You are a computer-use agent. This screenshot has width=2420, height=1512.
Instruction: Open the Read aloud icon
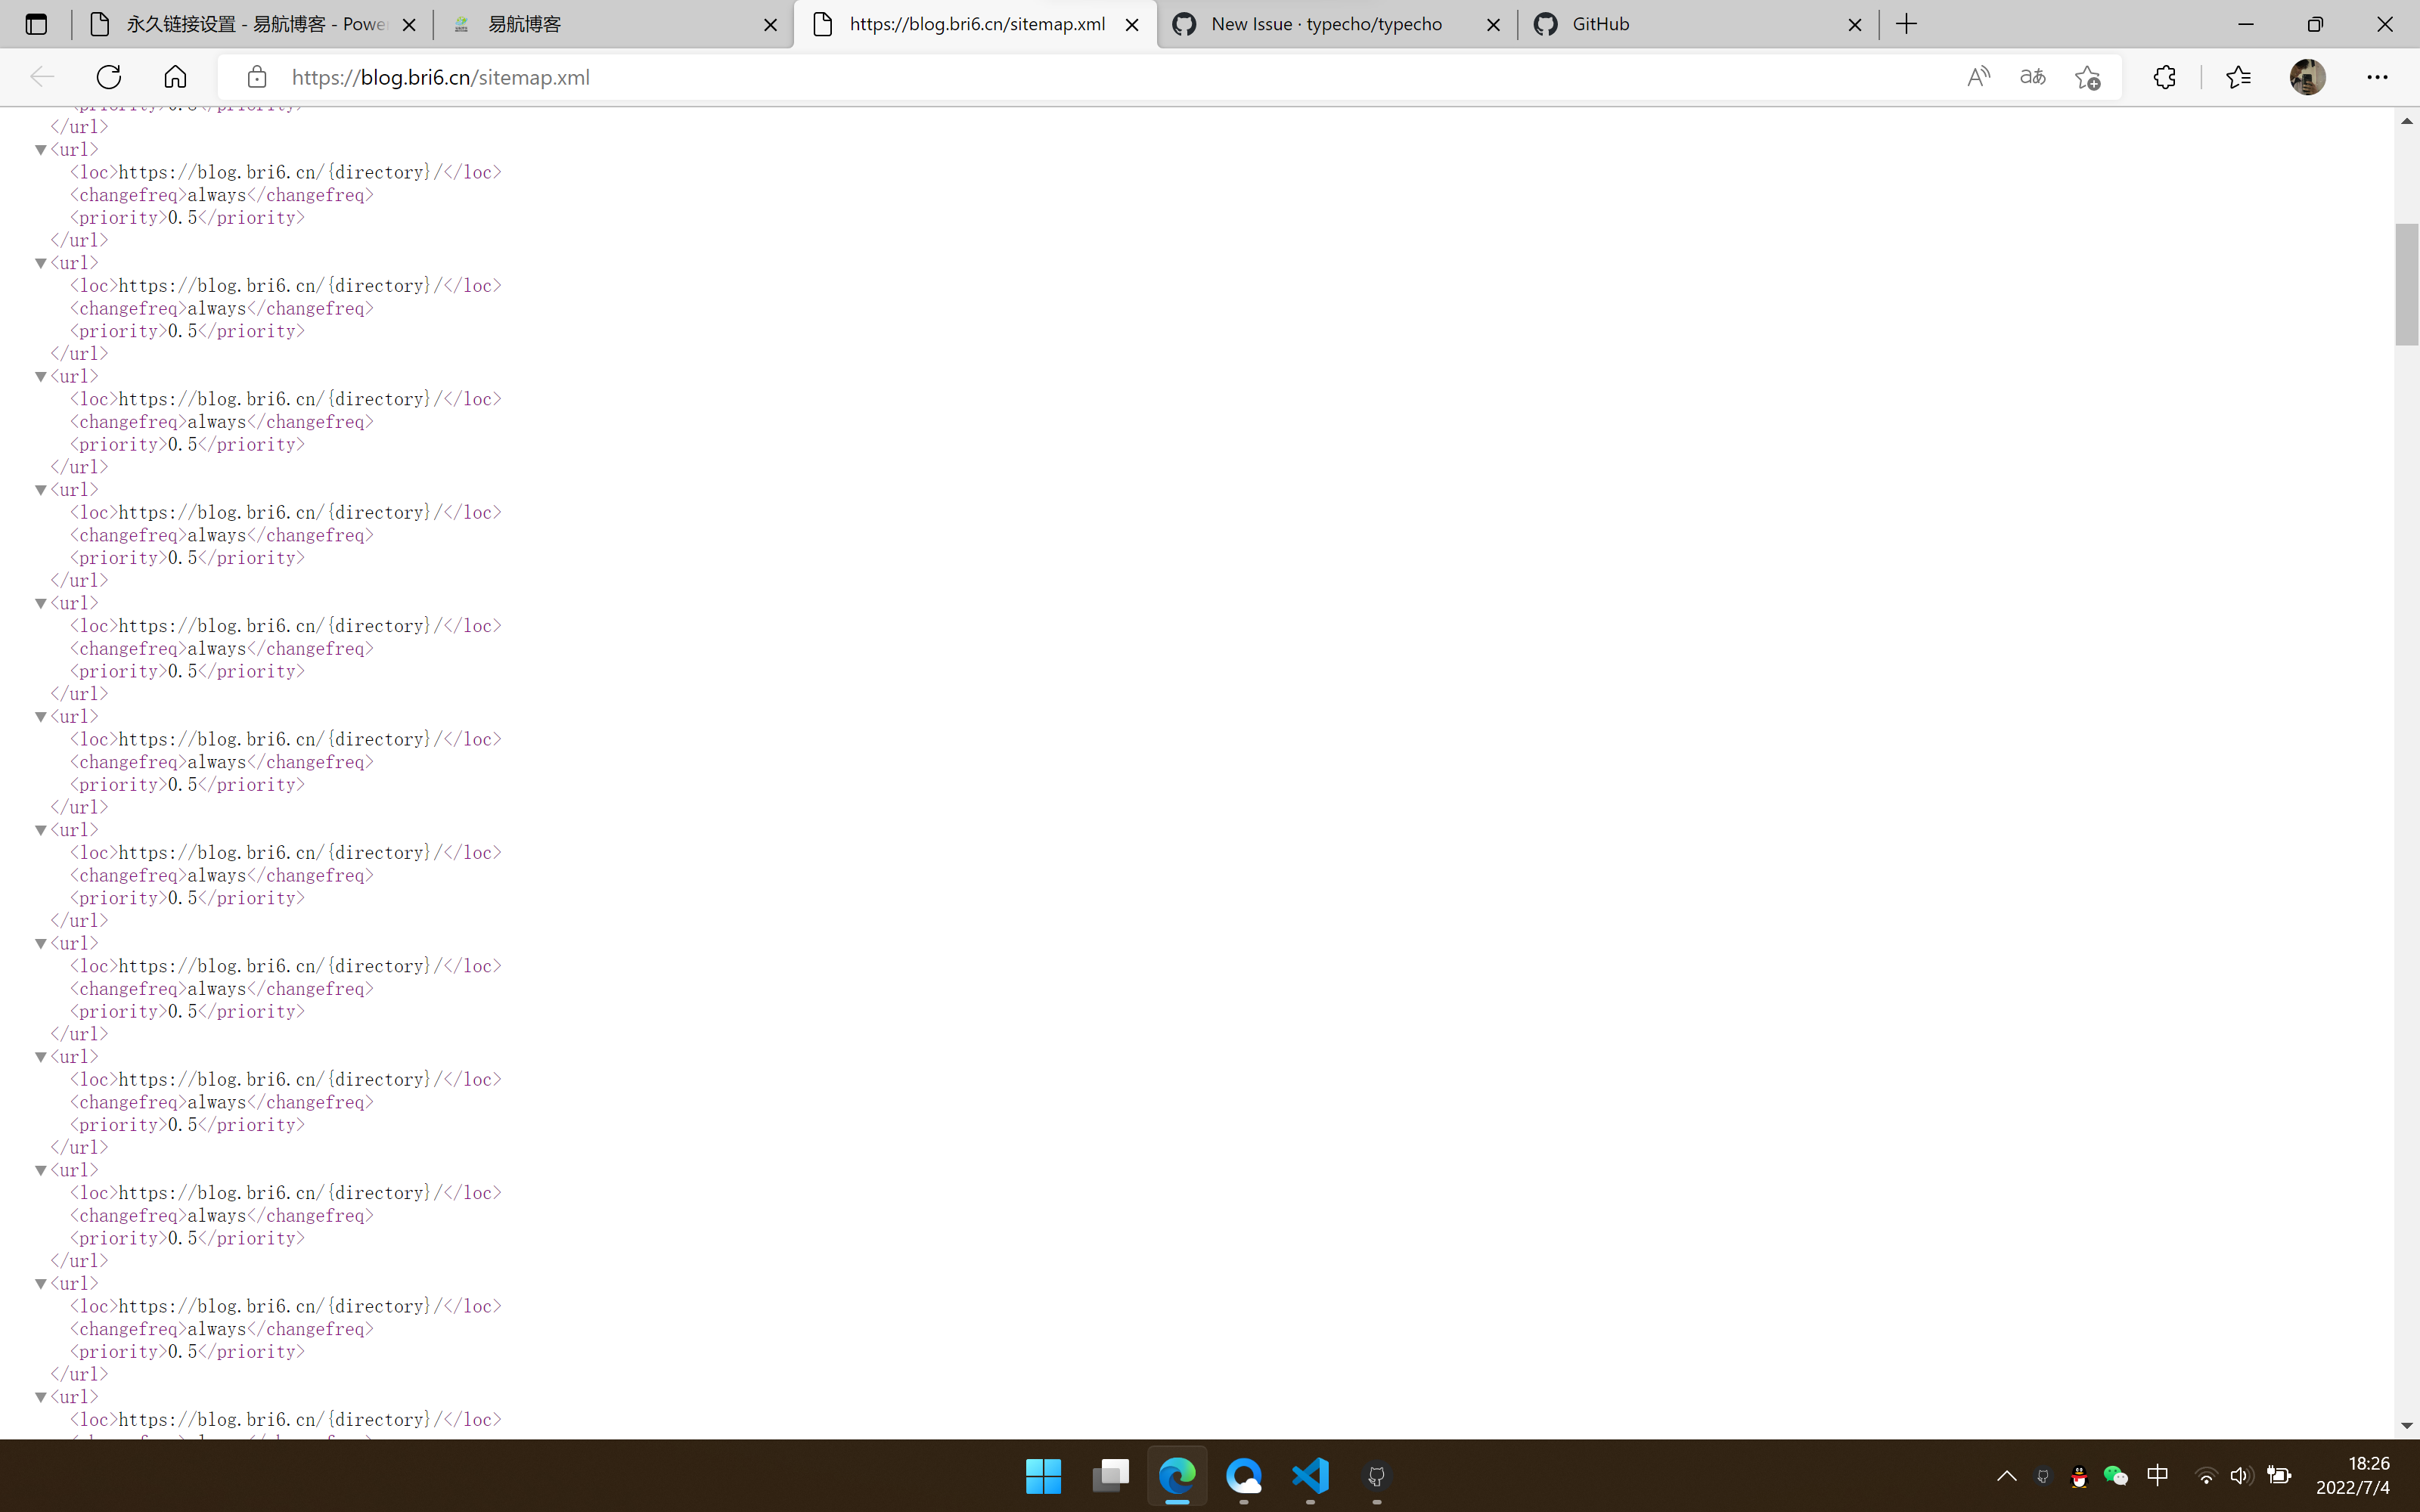[x=1978, y=77]
